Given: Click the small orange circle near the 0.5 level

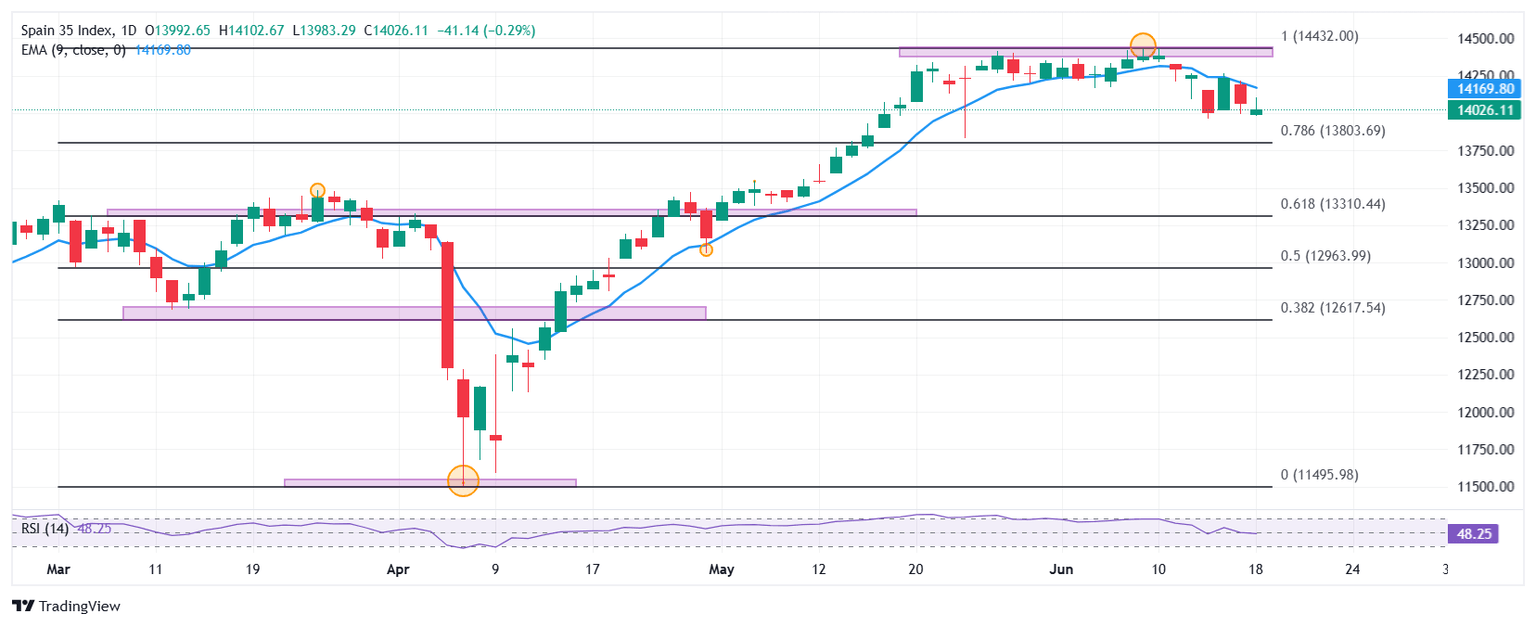Looking at the screenshot, I should pyautogui.click(x=706, y=250).
